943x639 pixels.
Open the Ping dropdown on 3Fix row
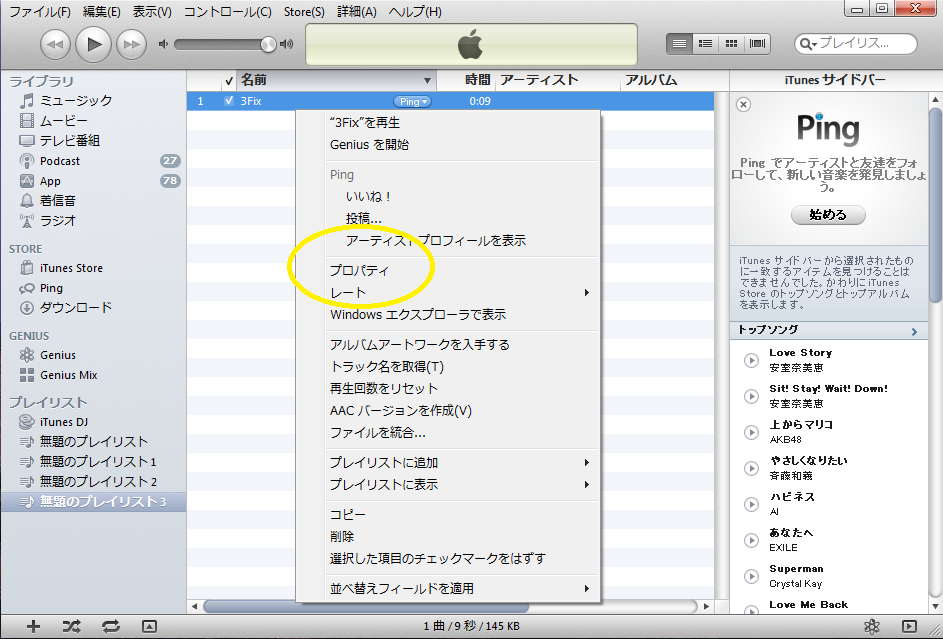pos(413,102)
